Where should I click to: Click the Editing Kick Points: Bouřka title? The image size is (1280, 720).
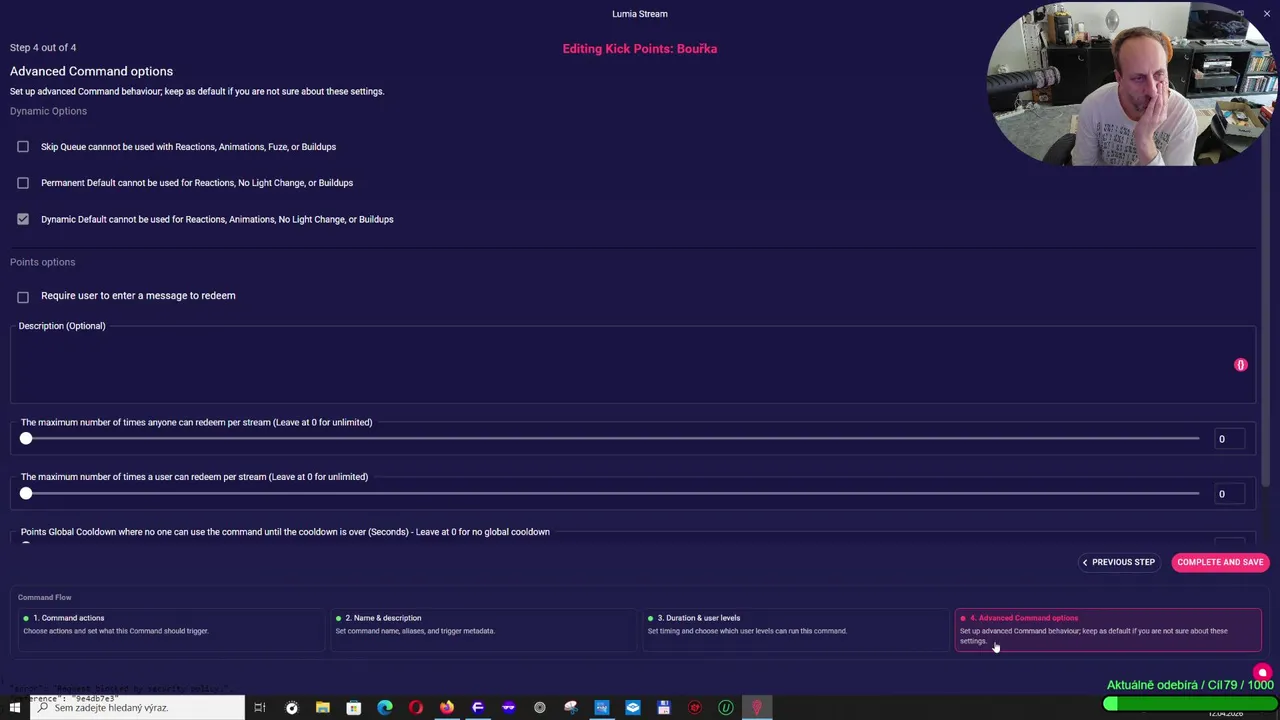[x=640, y=48]
